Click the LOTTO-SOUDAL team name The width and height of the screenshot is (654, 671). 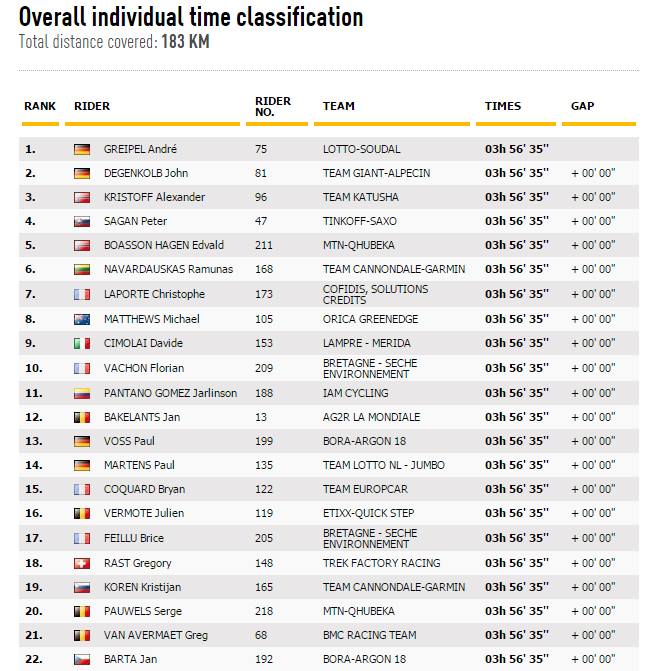pyautogui.click(x=361, y=149)
